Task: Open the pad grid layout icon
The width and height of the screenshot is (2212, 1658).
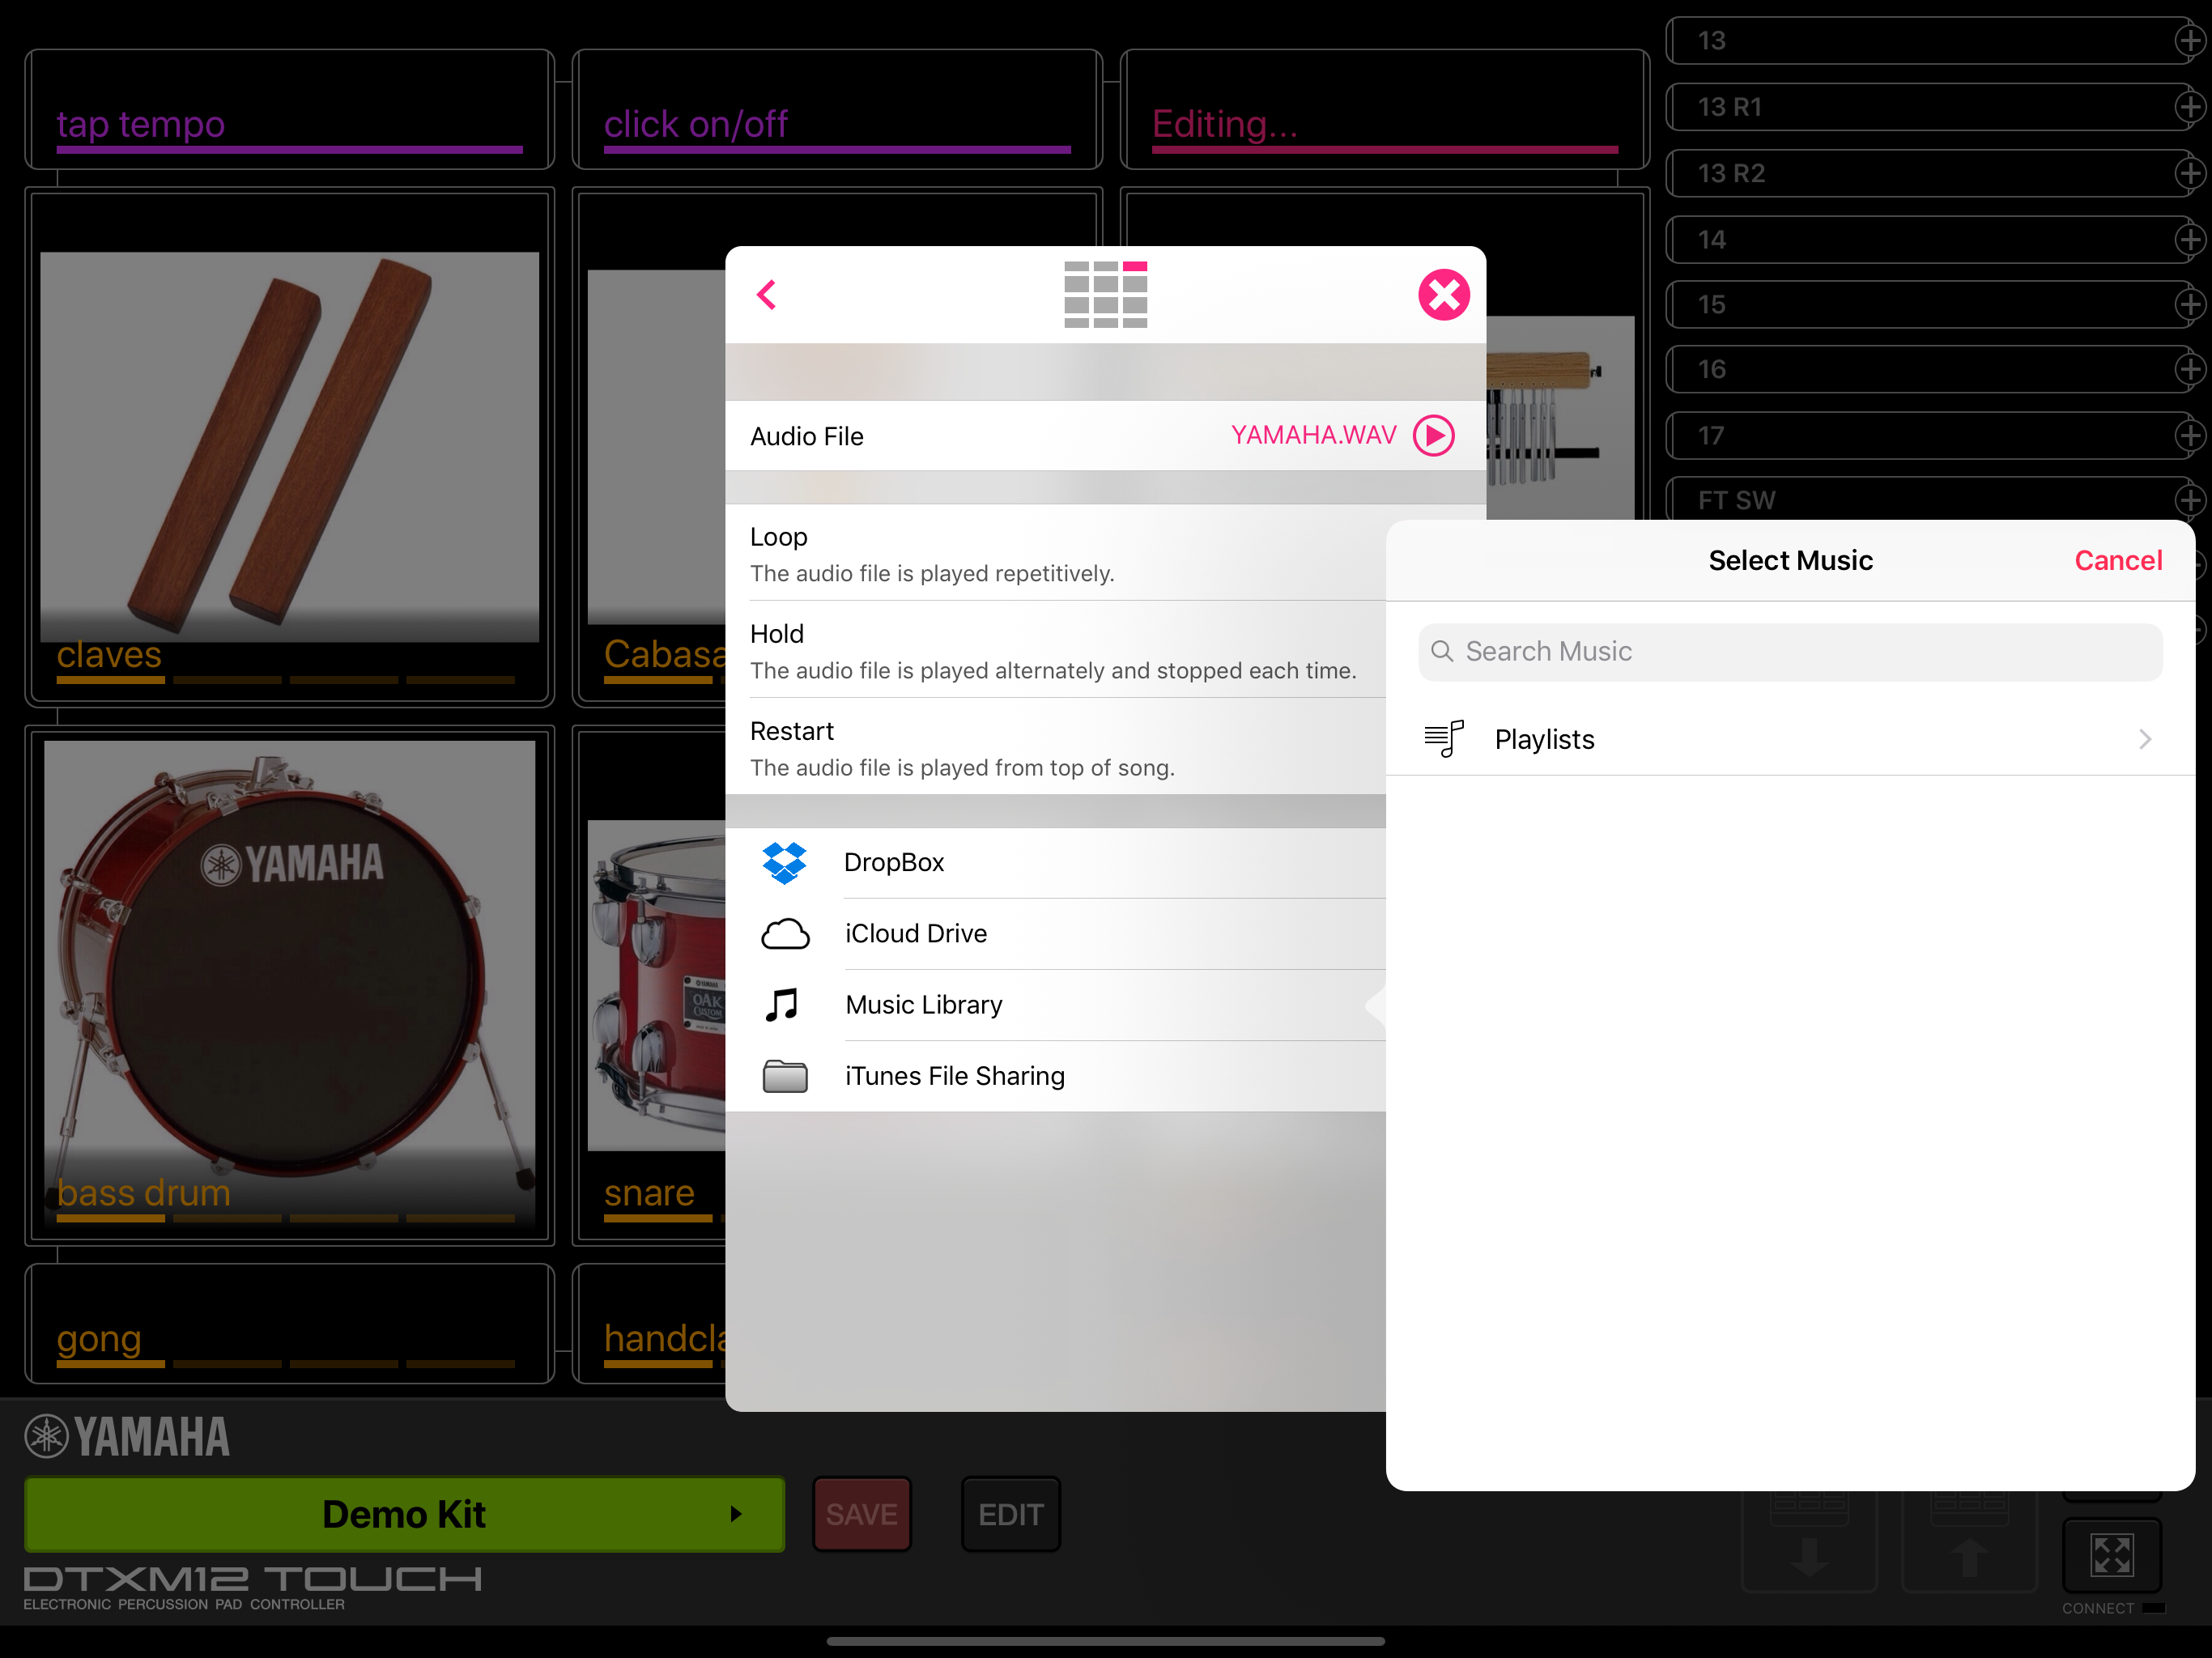Action: click(x=1105, y=294)
